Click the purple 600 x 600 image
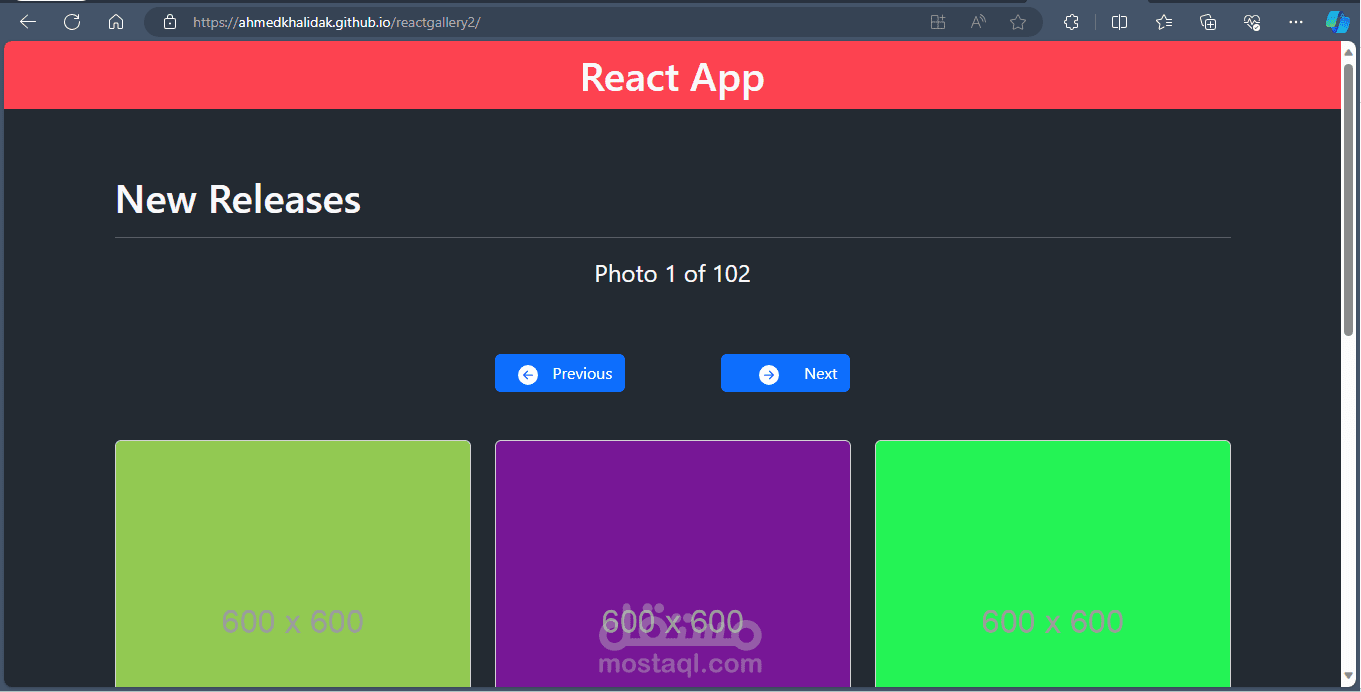 (672, 563)
